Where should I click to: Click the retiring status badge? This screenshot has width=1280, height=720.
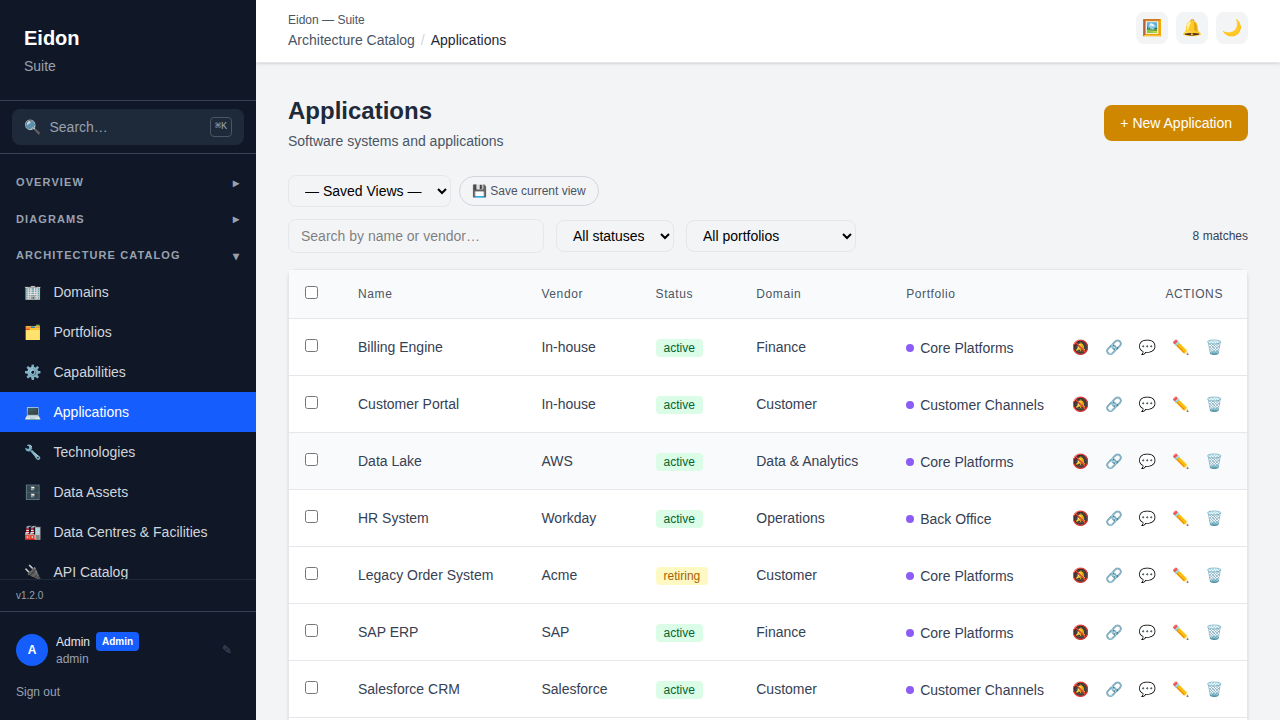point(682,576)
